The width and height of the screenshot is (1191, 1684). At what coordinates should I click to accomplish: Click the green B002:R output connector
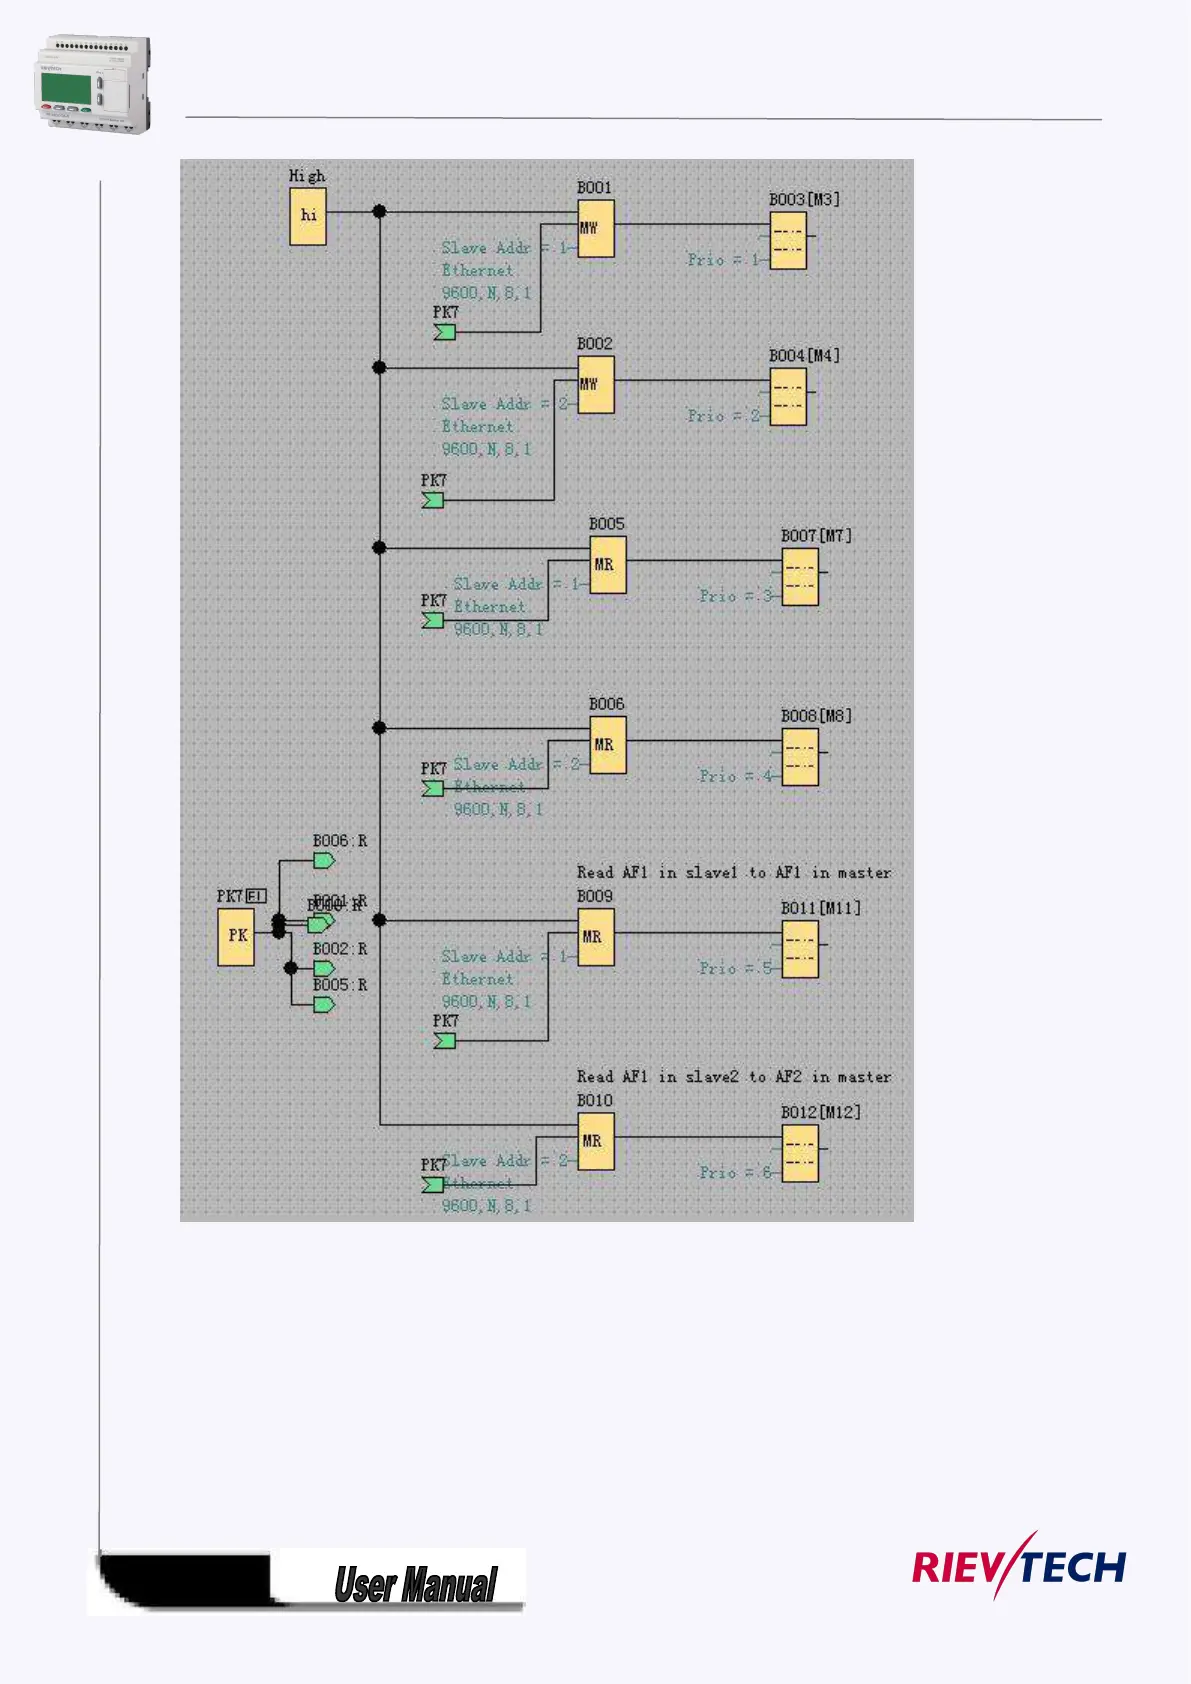click(x=324, y=968)
